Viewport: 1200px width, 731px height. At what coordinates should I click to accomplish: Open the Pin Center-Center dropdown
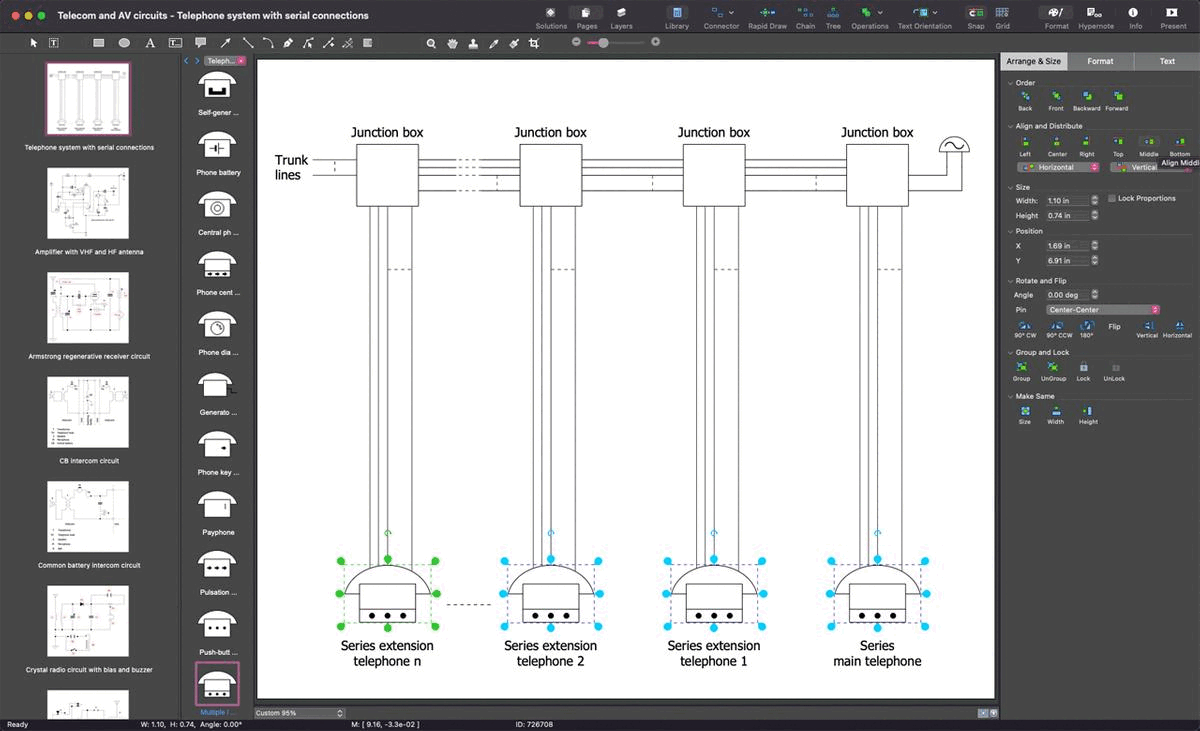1103,310
